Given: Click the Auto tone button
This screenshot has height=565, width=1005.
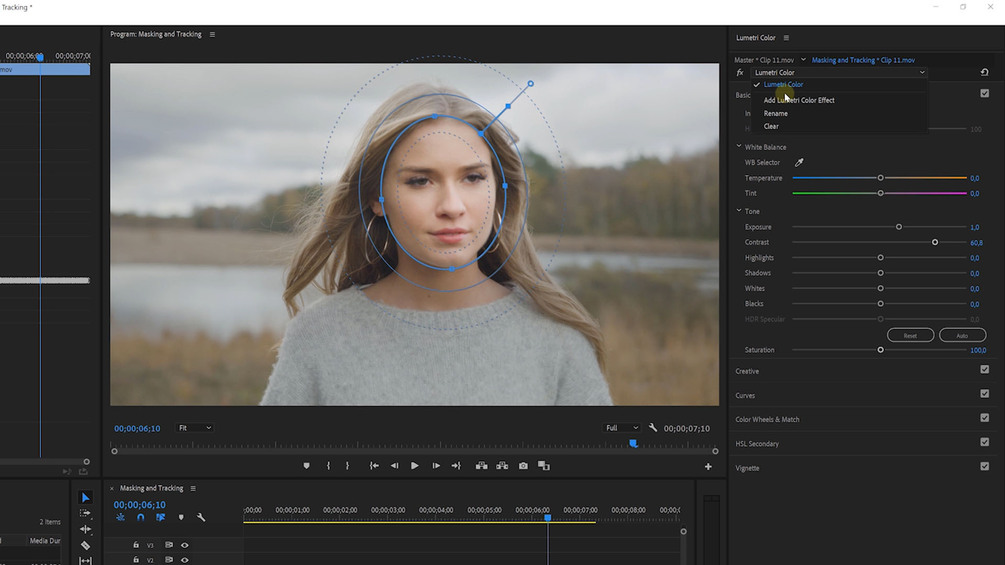Looking at the screenshot, I should click(962, 335).
